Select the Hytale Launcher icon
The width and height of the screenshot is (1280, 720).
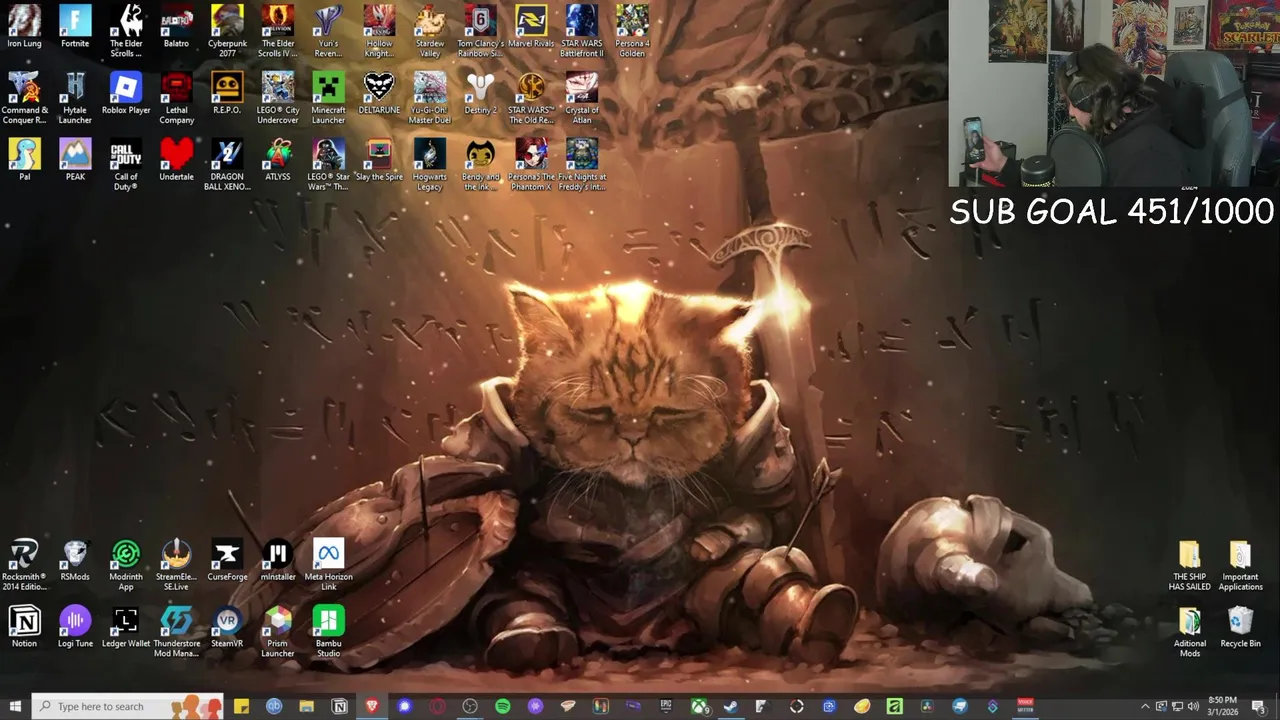75,98
